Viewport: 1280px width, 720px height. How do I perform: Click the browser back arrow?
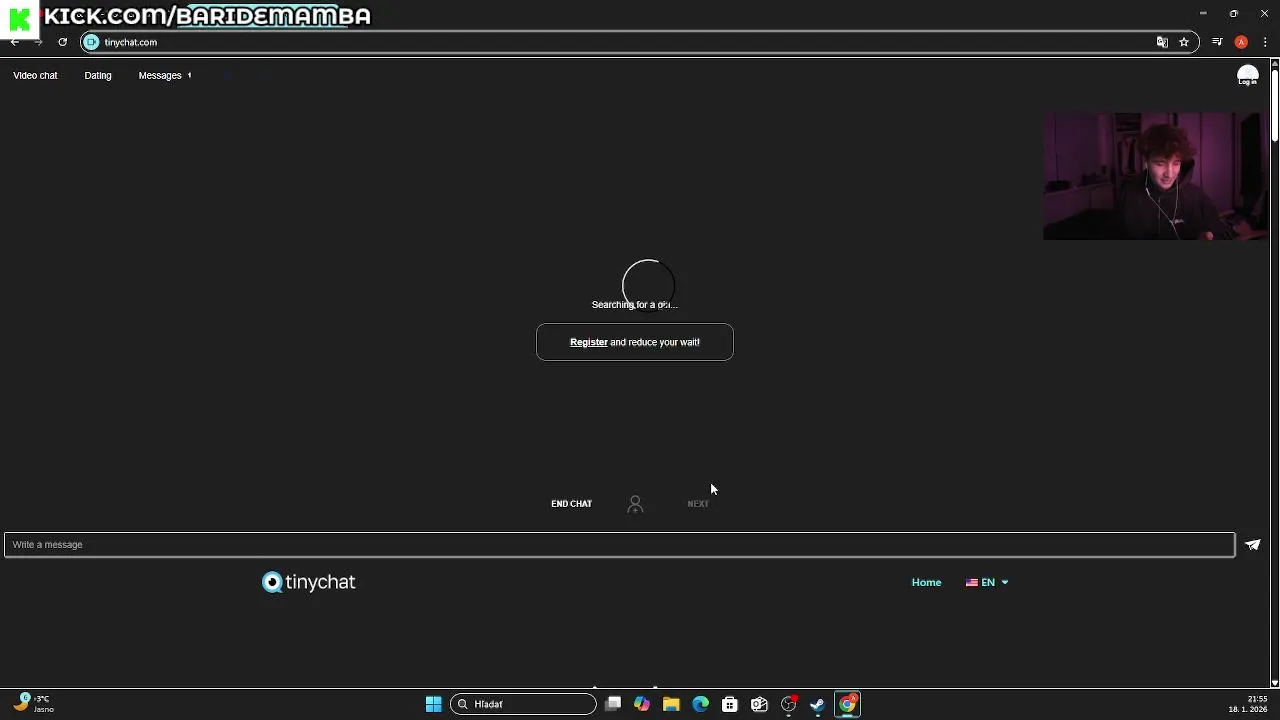[x=15, y=42]
